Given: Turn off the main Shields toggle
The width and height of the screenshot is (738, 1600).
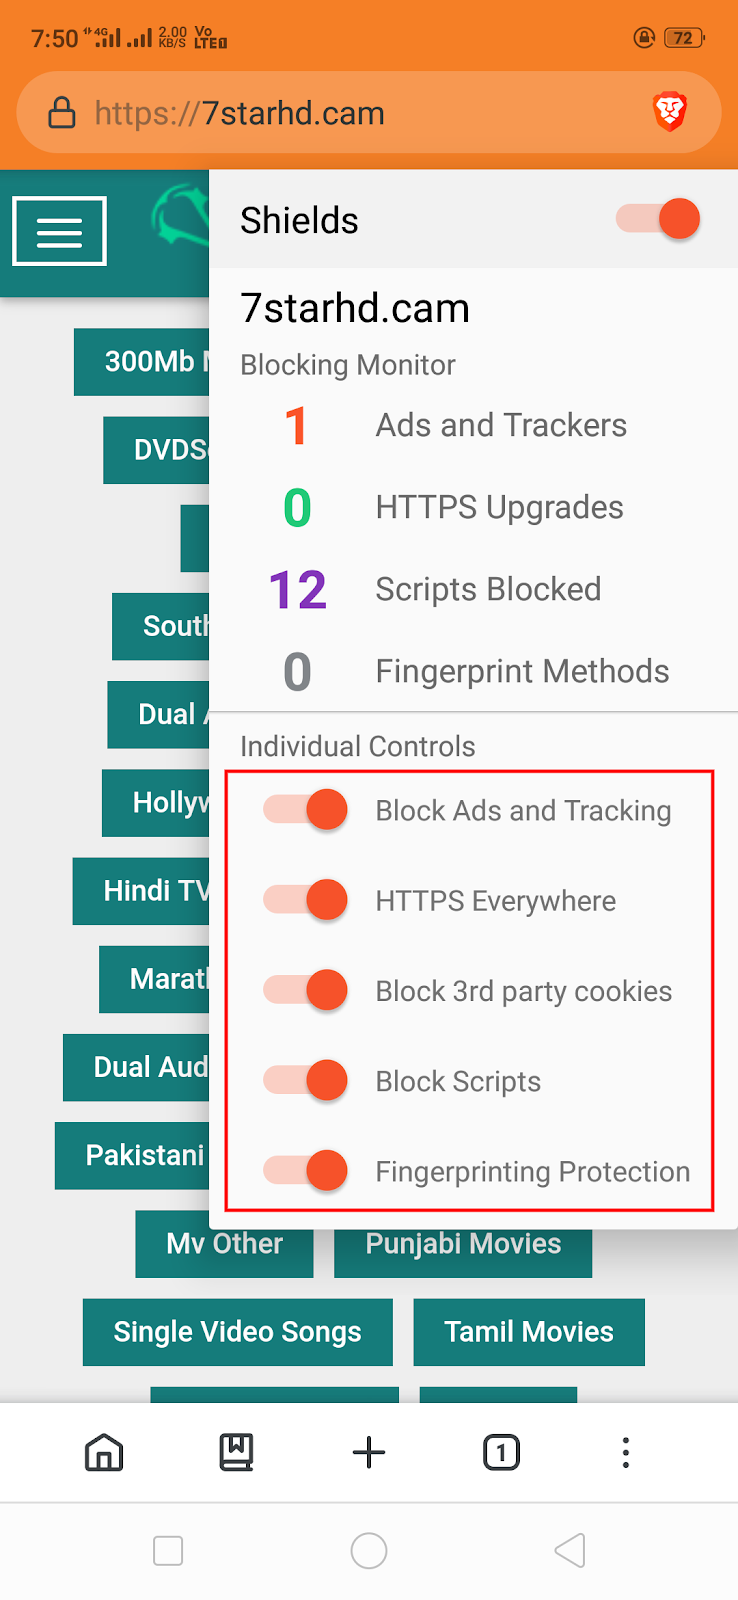Looking at the screenshot, I should 659,219.
